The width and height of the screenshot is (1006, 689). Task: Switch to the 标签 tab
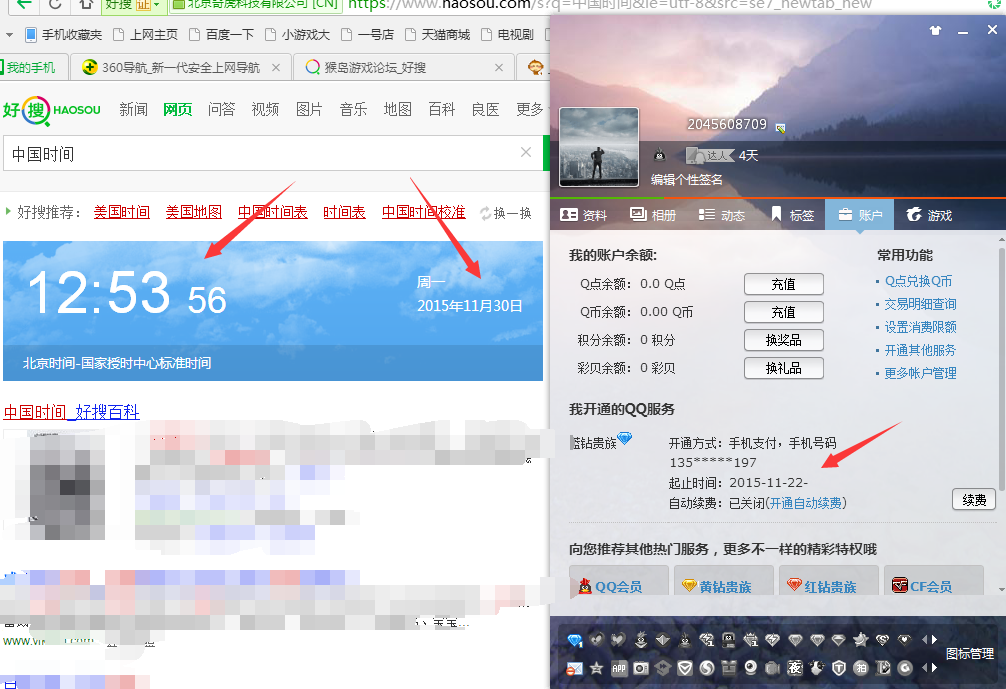tap(792, 215)
